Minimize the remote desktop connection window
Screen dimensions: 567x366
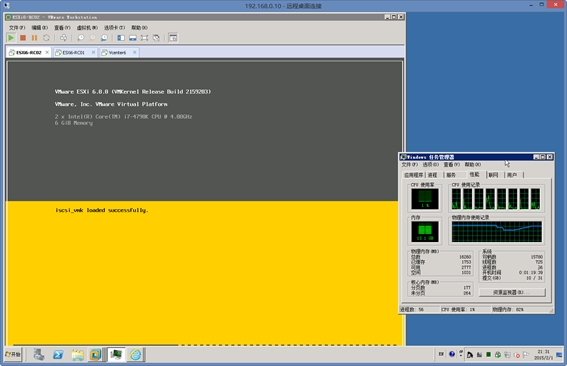531,5
